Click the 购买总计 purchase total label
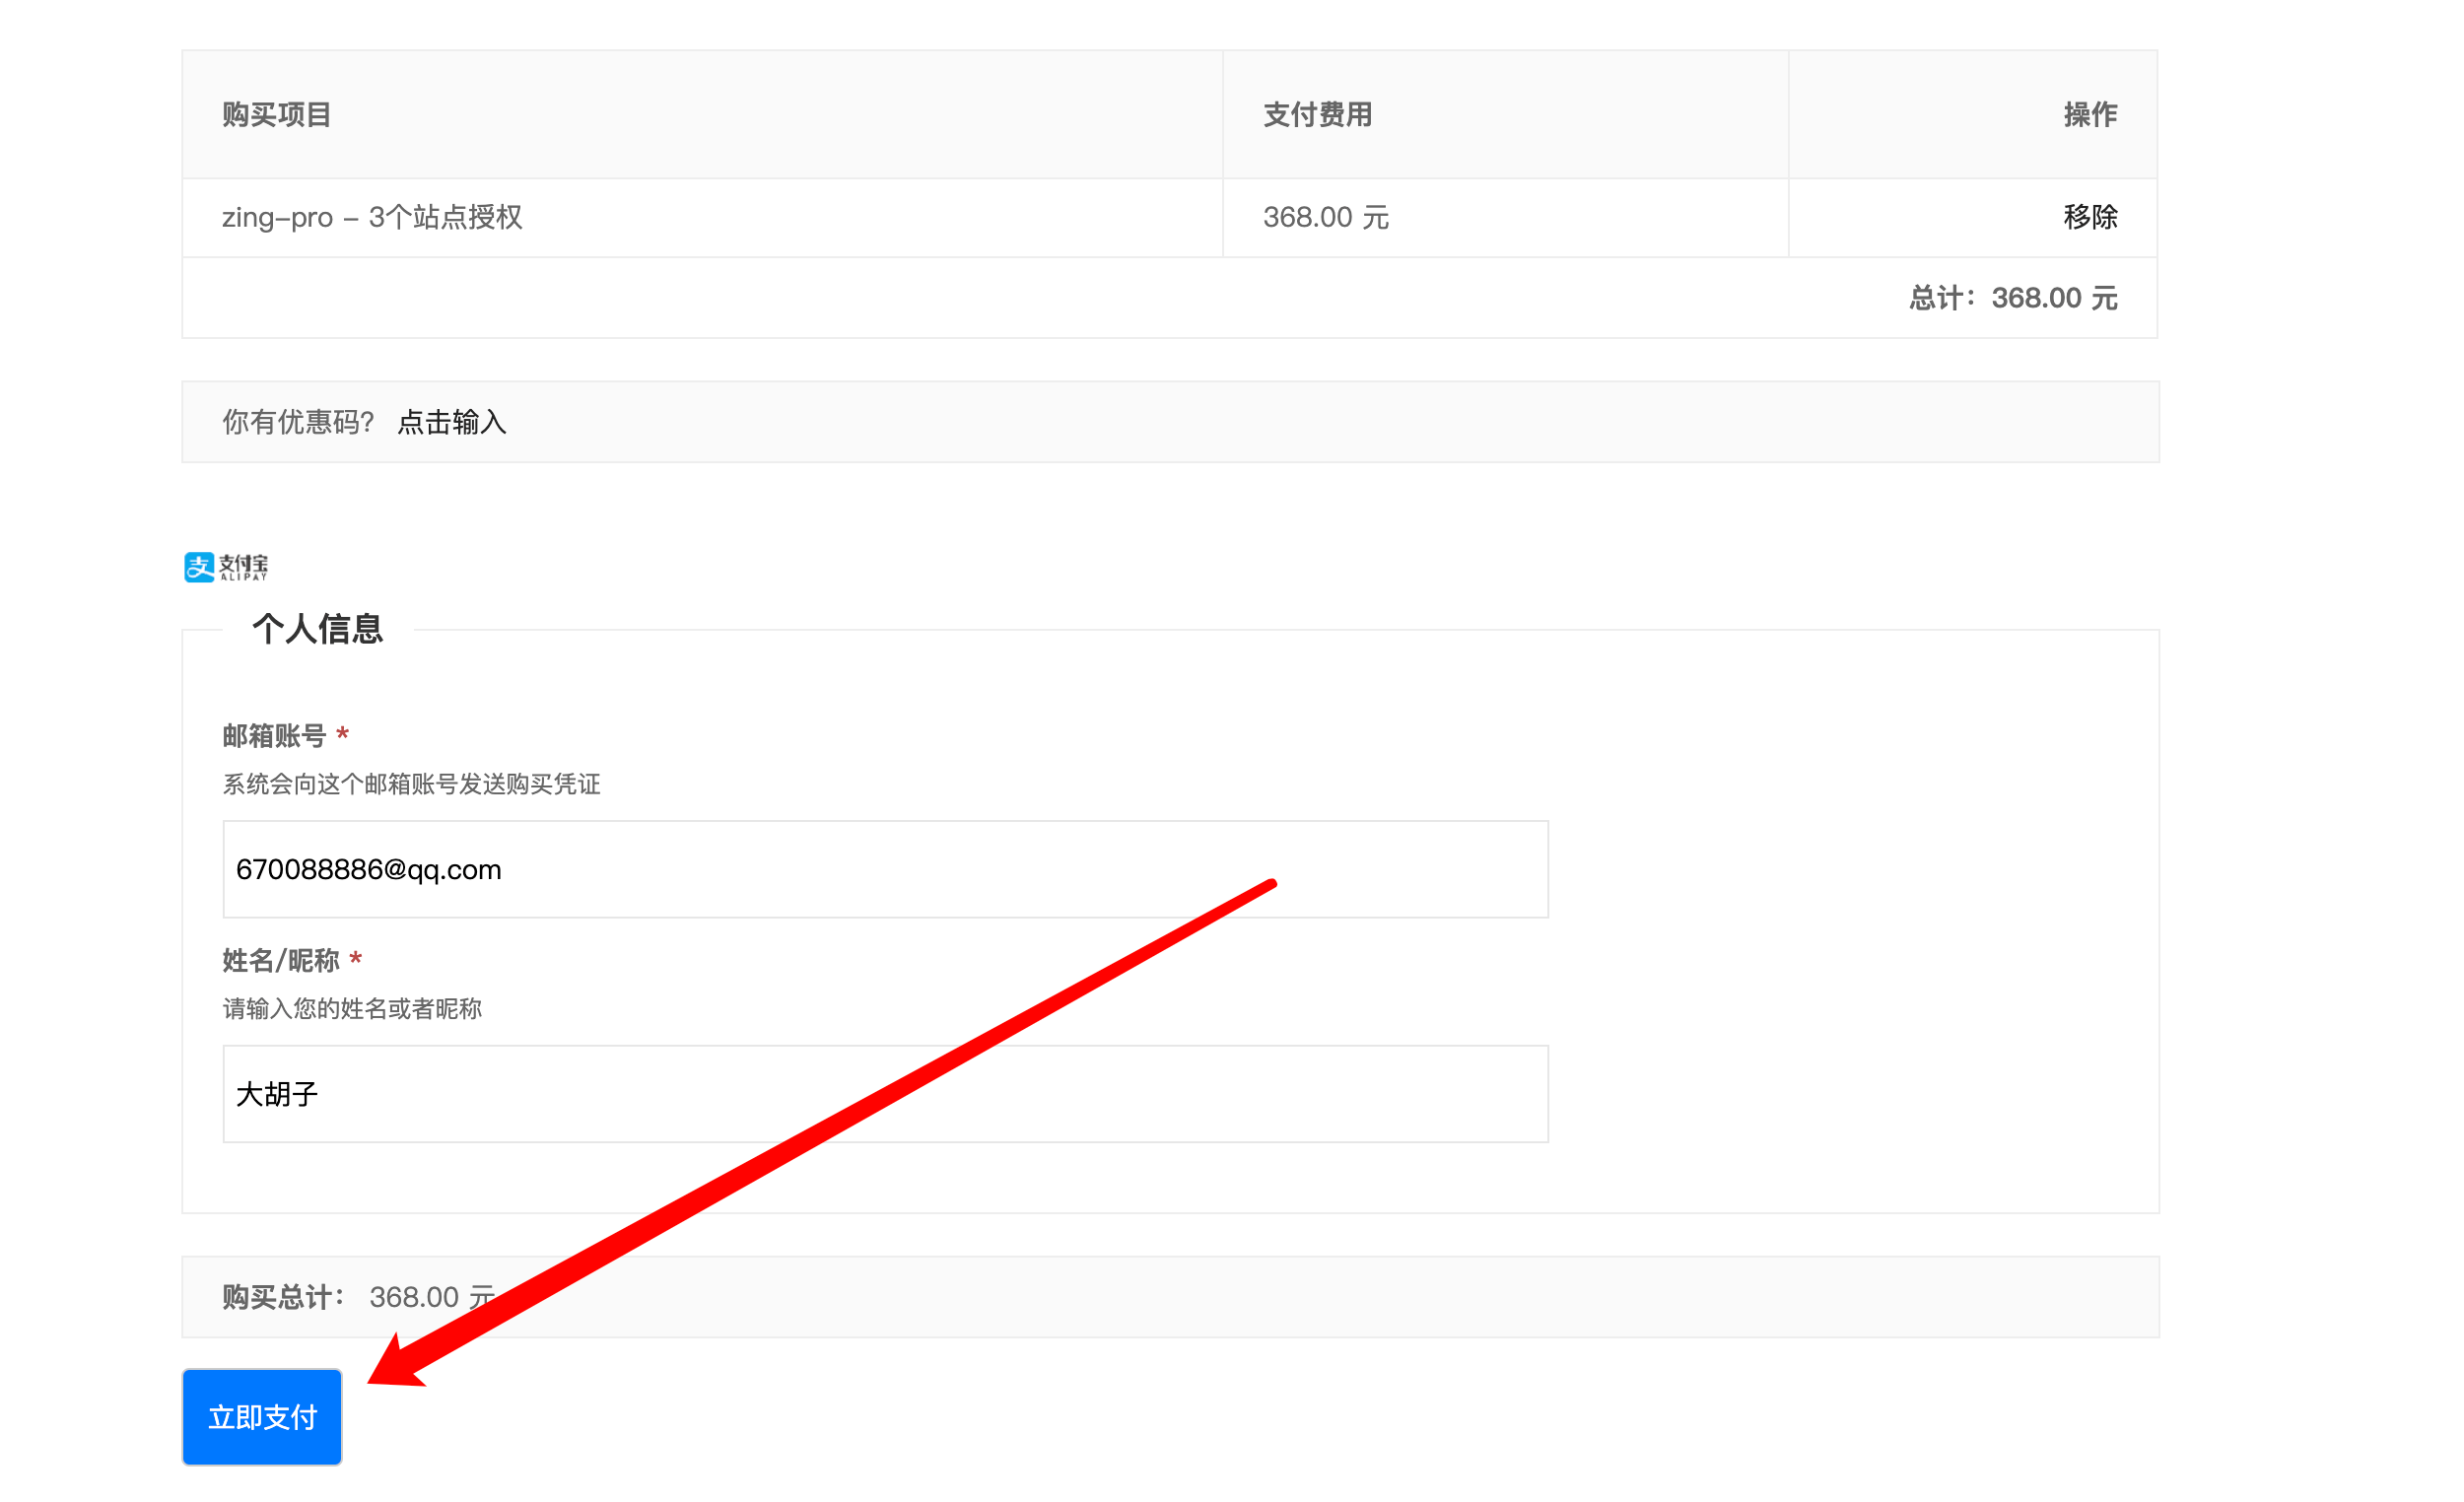 tap(283, 1297)
